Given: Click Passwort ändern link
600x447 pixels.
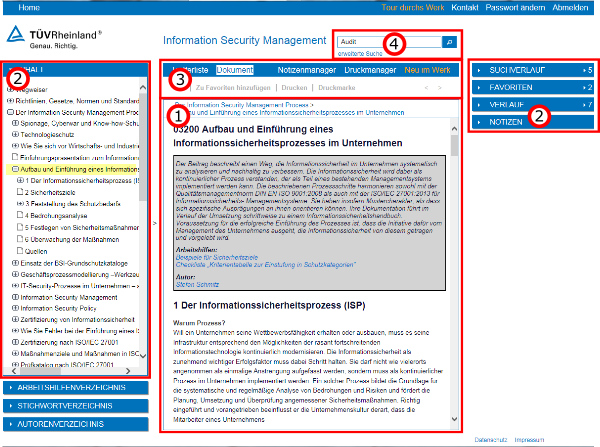Looking at the screenshot, I should [x=515, y=7].
